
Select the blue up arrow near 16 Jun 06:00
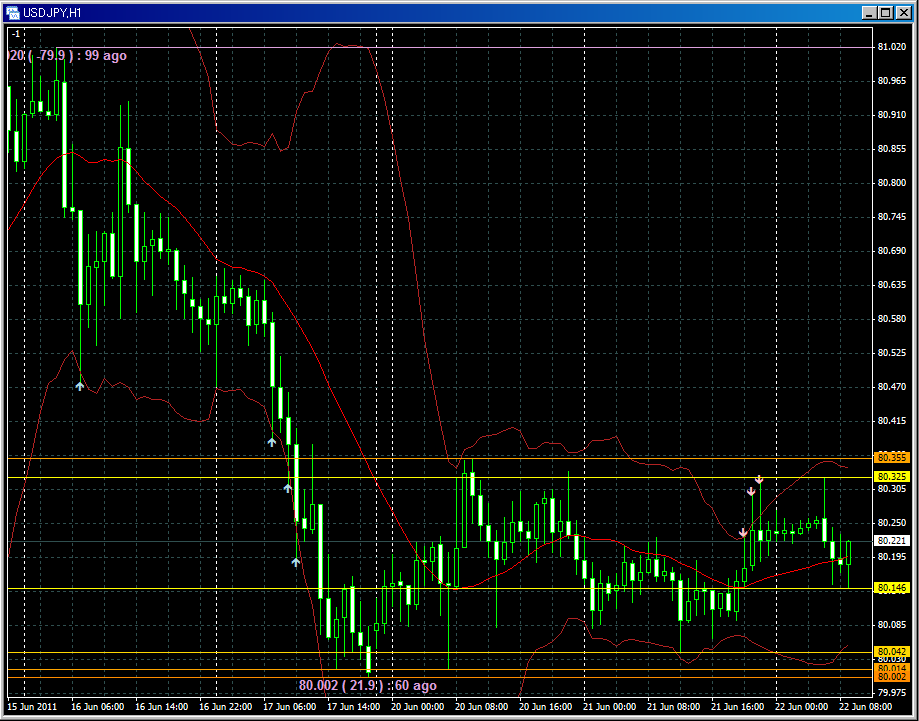click(x=80, y=385)
